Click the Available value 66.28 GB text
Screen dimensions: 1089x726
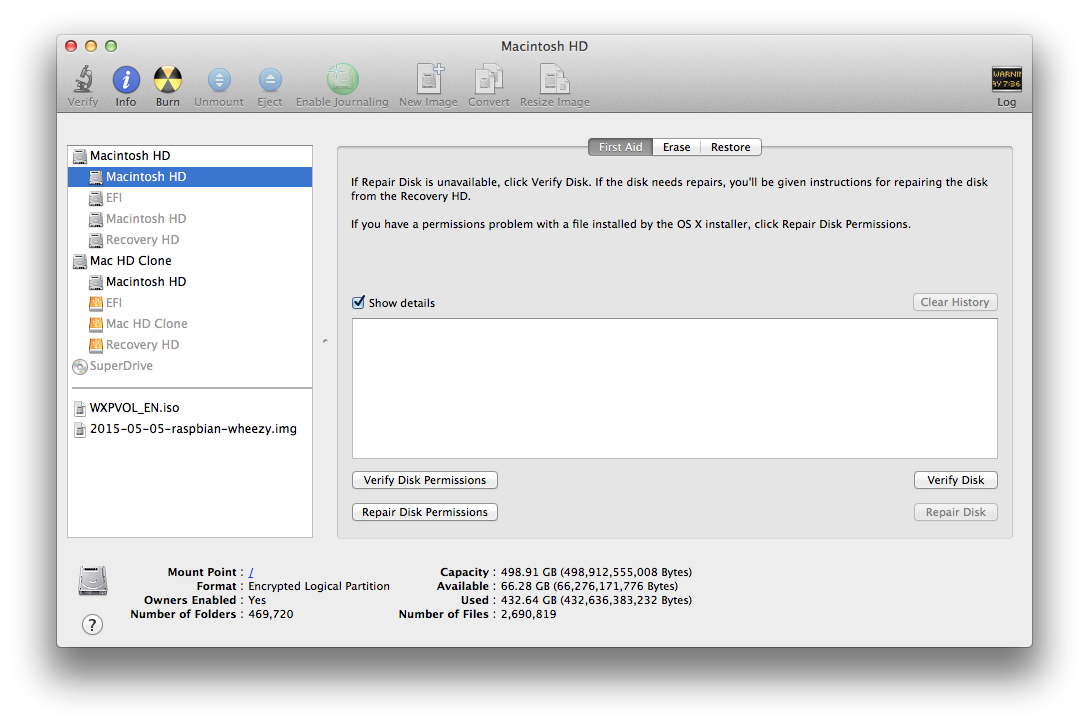590,586
